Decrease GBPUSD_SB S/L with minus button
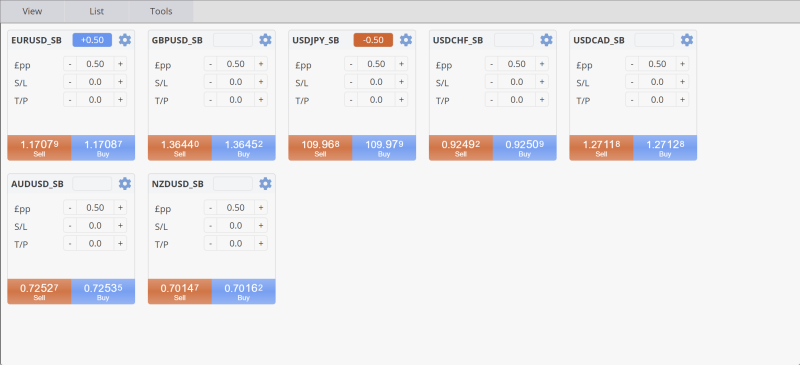 pos(210,82)
